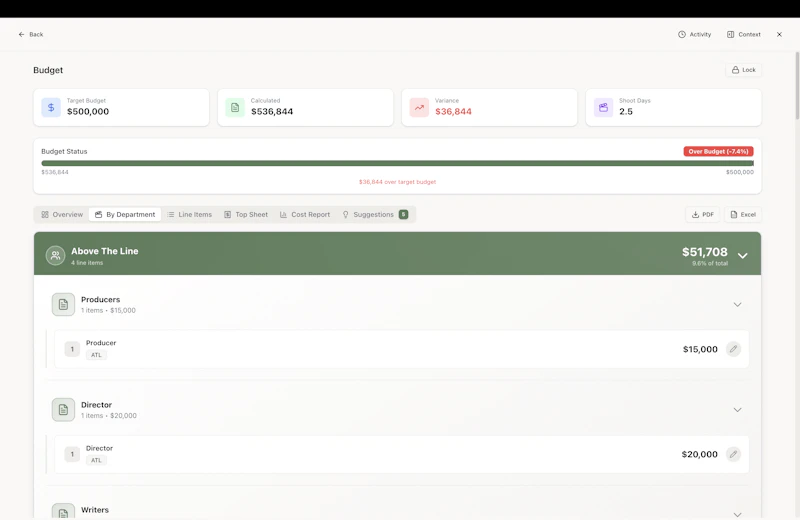Click the Target Budget dollar icon

(51, 108)
